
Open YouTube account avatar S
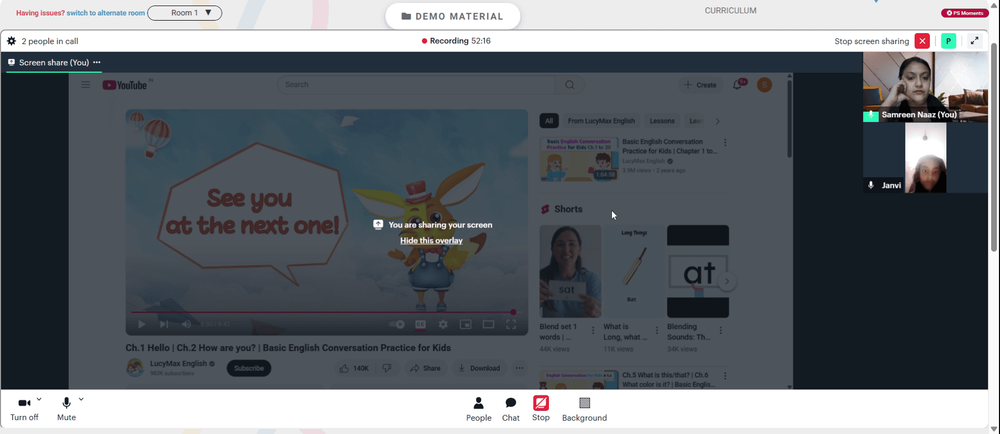(x=764, y=85)
